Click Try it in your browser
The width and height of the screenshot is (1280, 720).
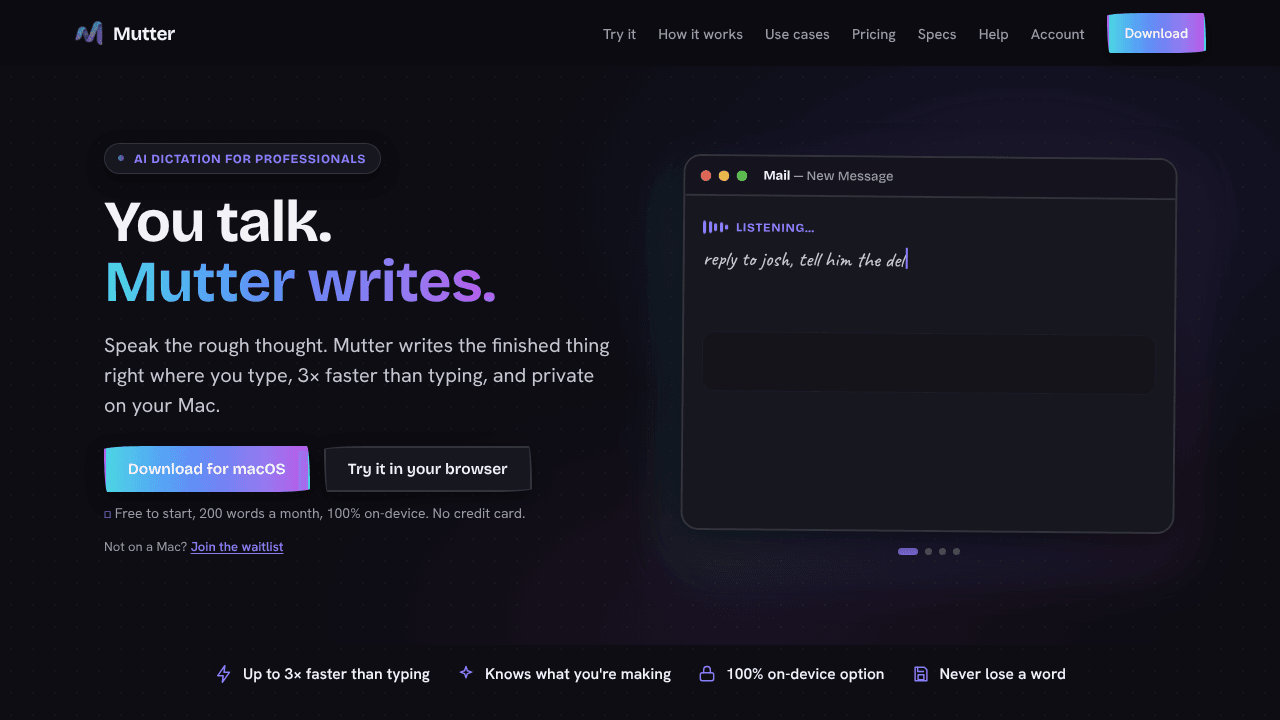tap(427, 469)
